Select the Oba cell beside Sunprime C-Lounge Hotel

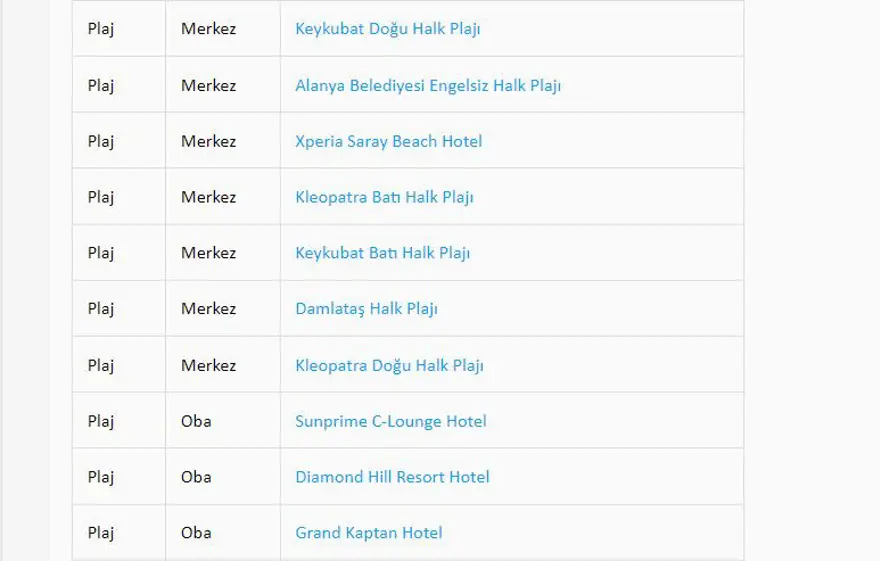[x=196, y=421]
